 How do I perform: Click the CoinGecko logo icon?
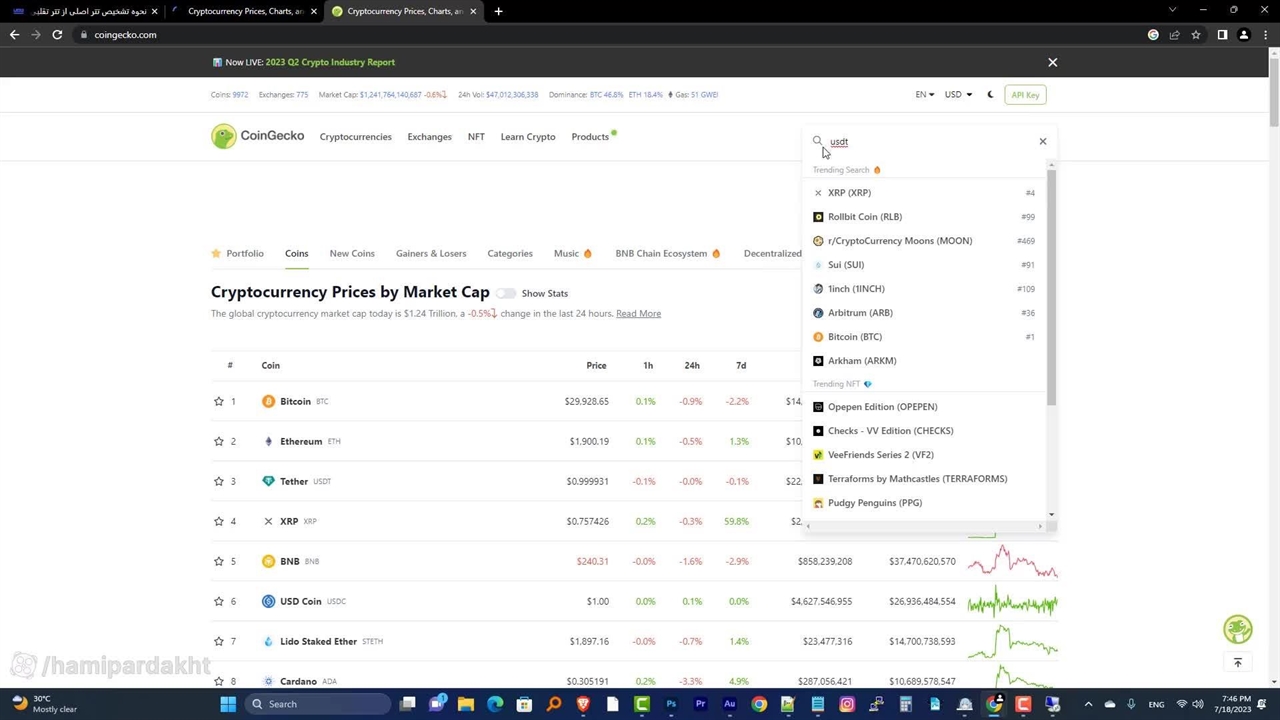pos(224,136)
